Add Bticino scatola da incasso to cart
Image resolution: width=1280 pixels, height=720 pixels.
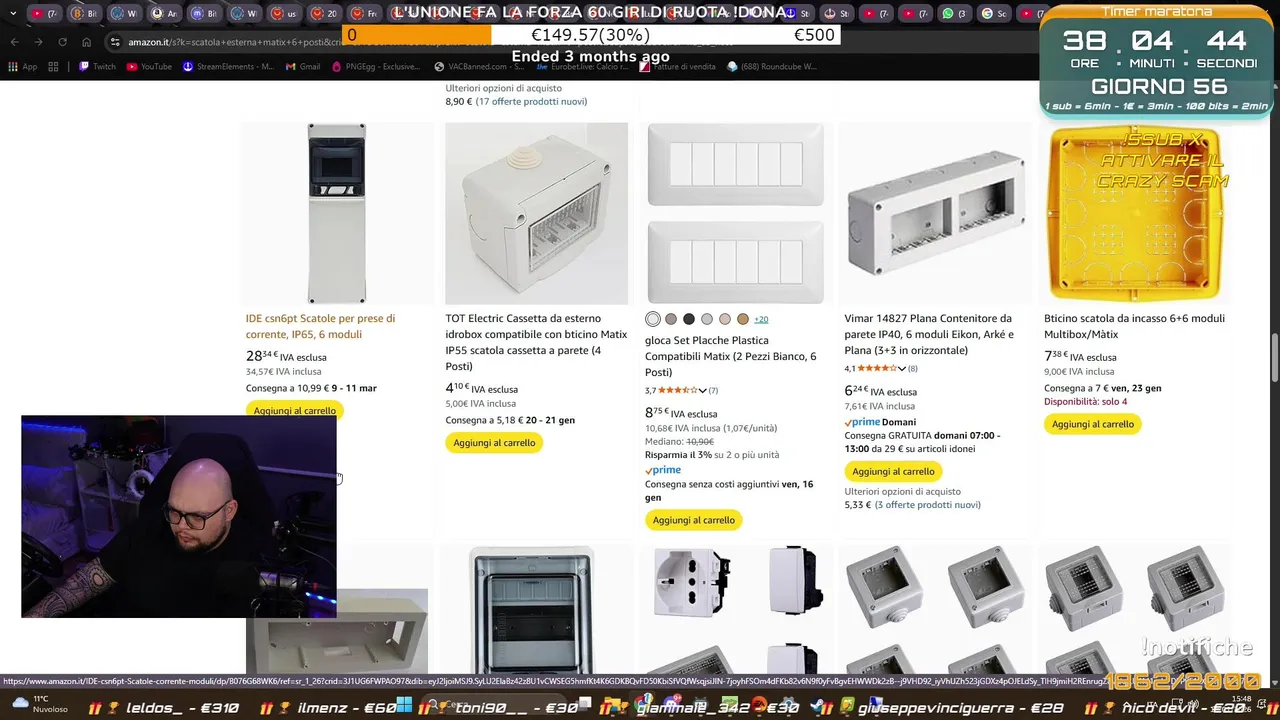click(x=1093, y=424)
